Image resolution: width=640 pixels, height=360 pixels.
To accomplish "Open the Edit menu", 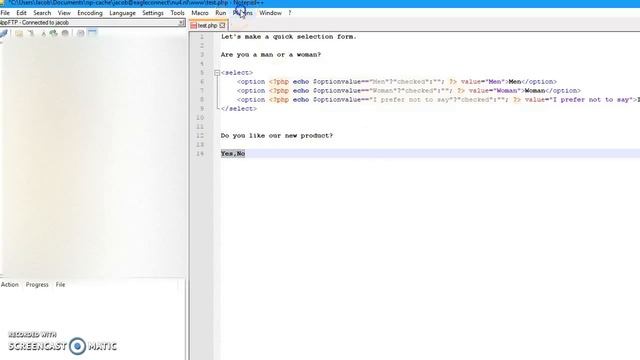I will 21,13.
